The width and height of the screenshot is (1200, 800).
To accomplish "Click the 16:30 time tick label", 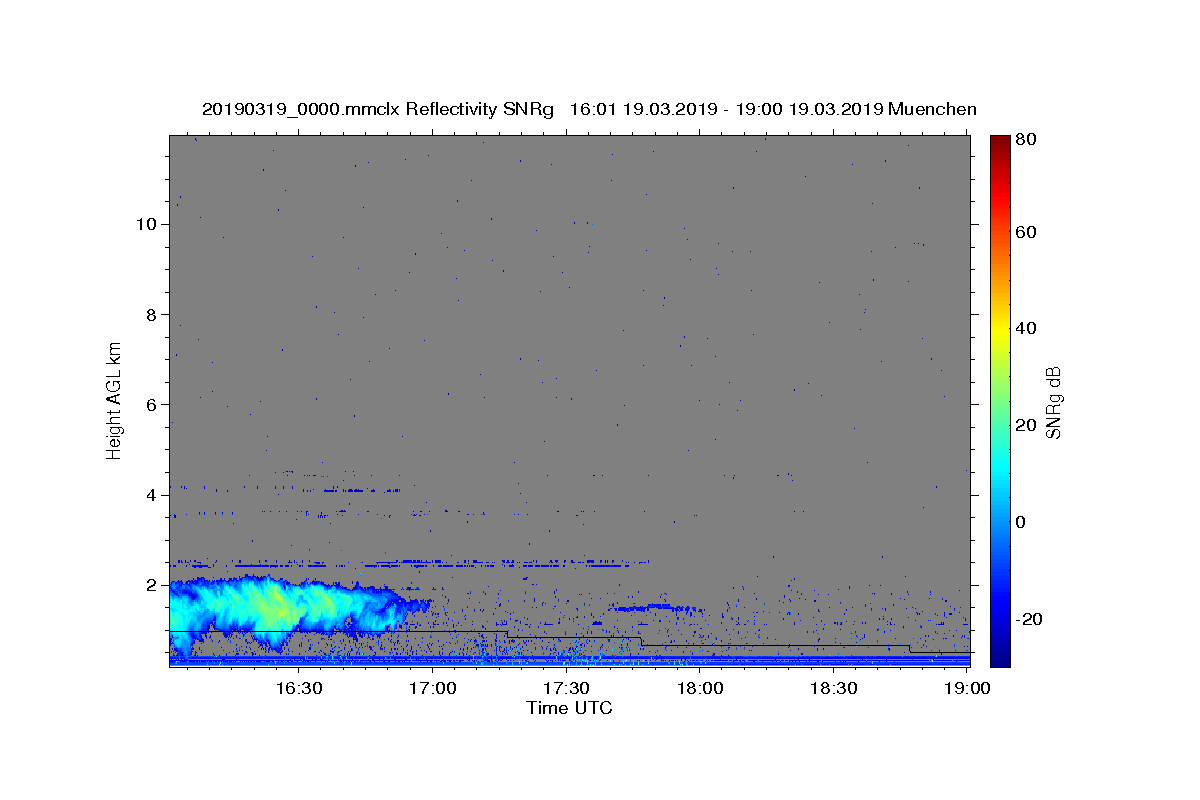I will 298,688.
